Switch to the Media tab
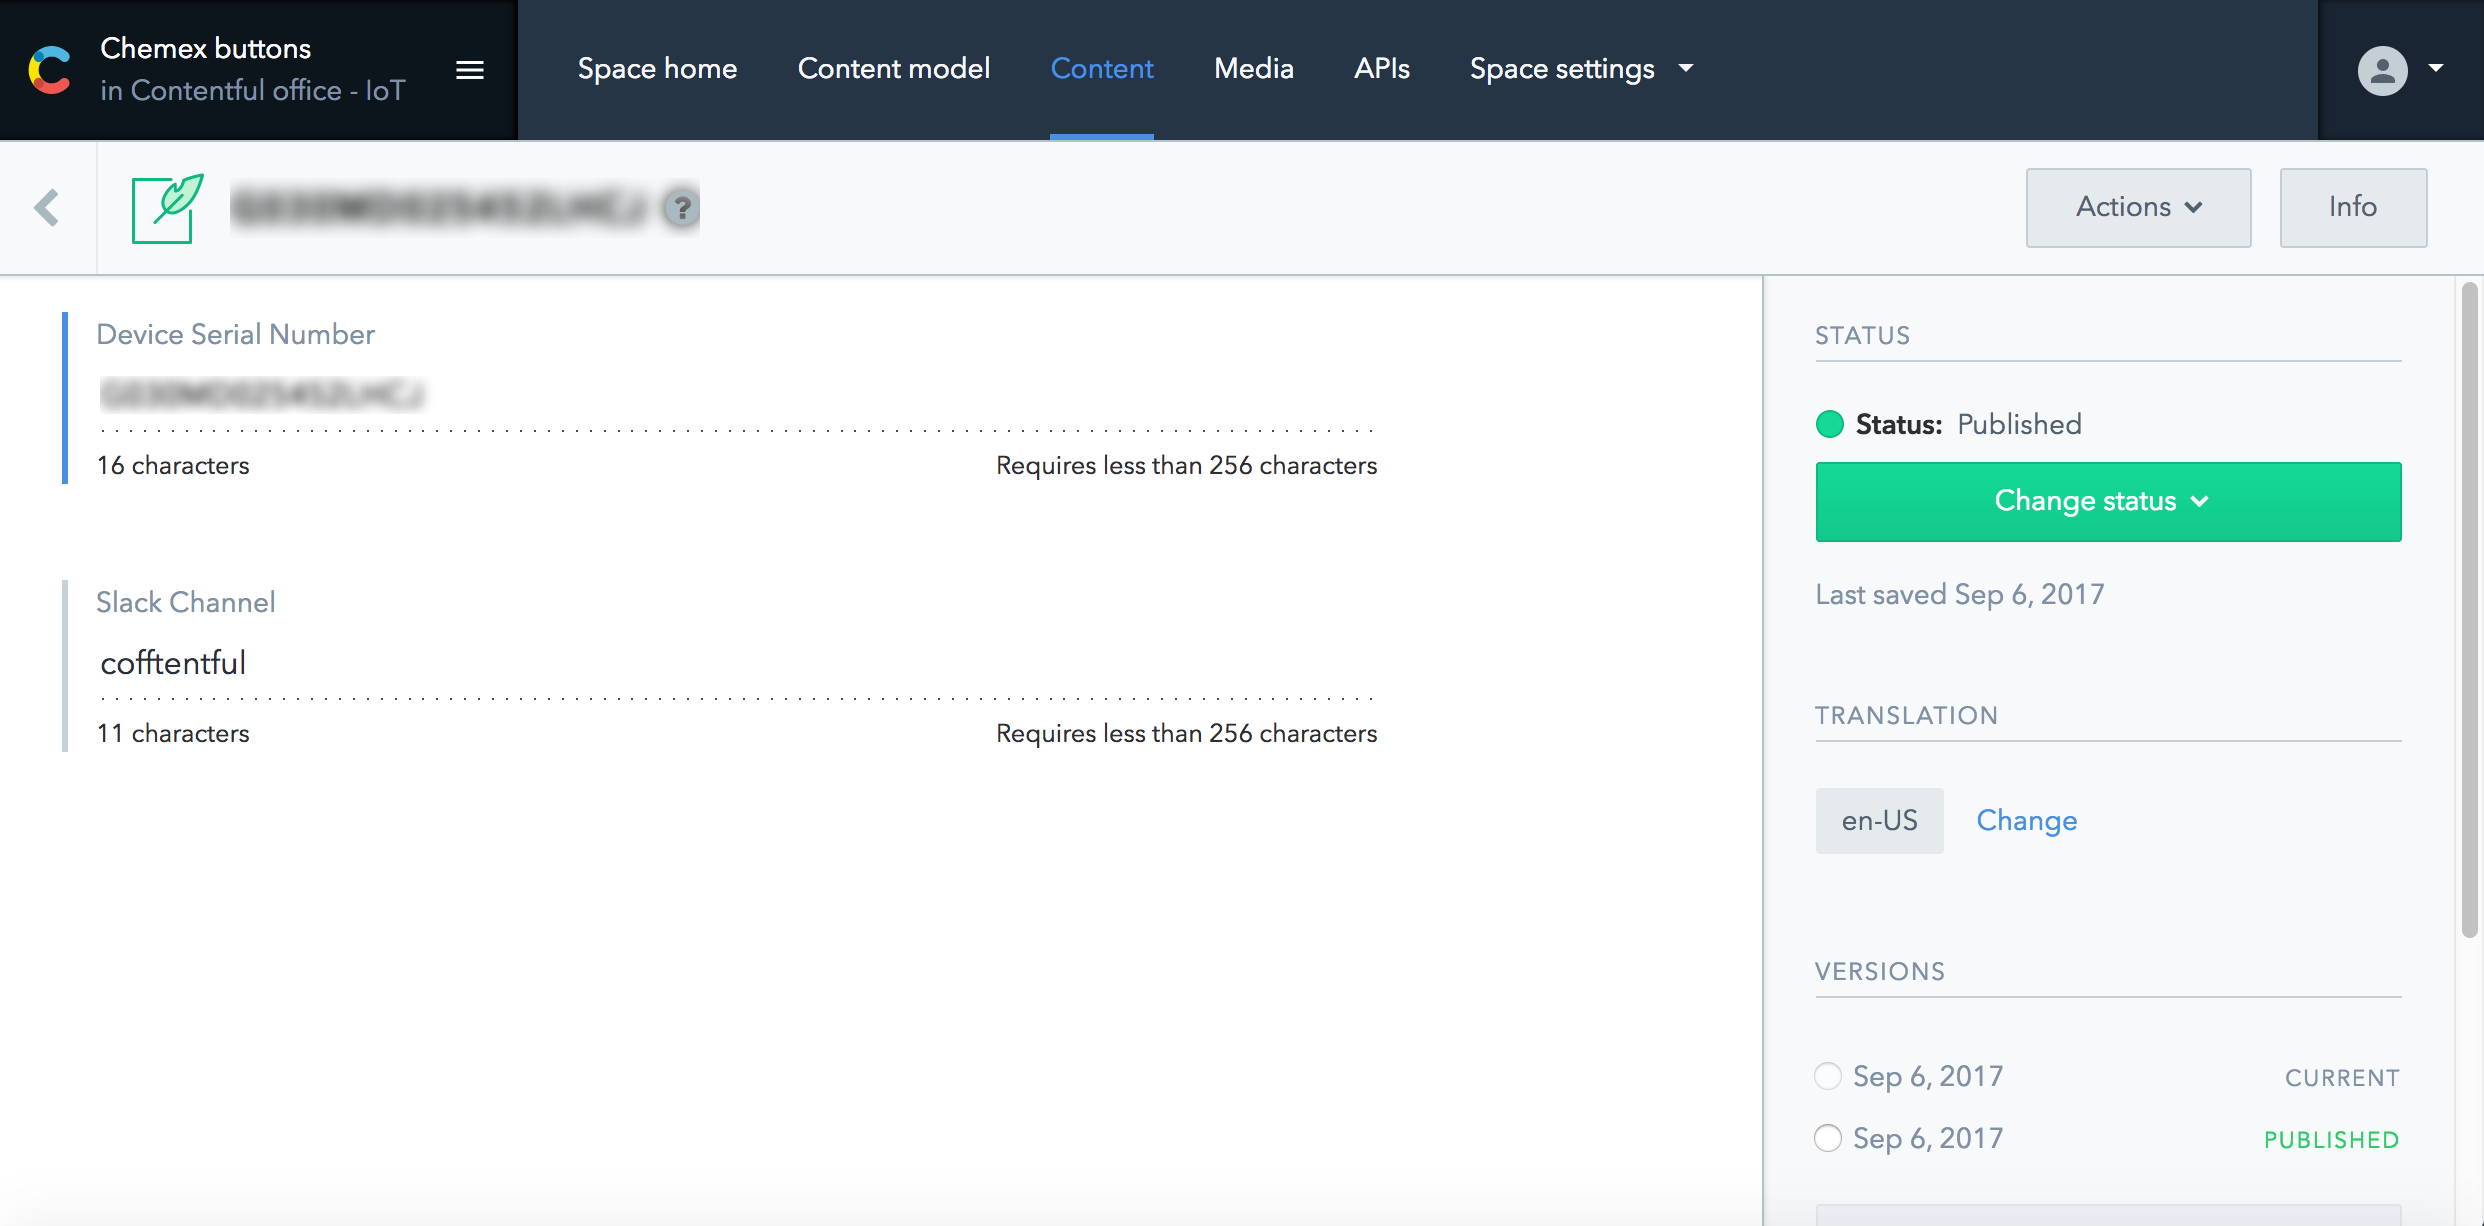Viewport: 2484px width, 1226px height. point(1253,68)
